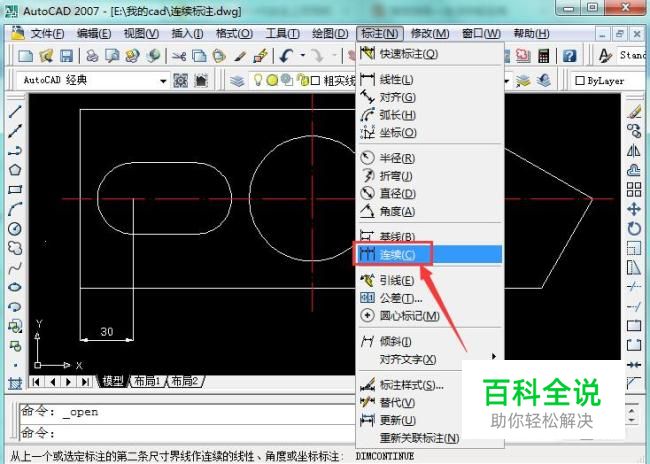Image resolution: width=650 pixels, height=464 pixels.
Task: Select the Construction line tool
Action: click(x=15, y=131)
